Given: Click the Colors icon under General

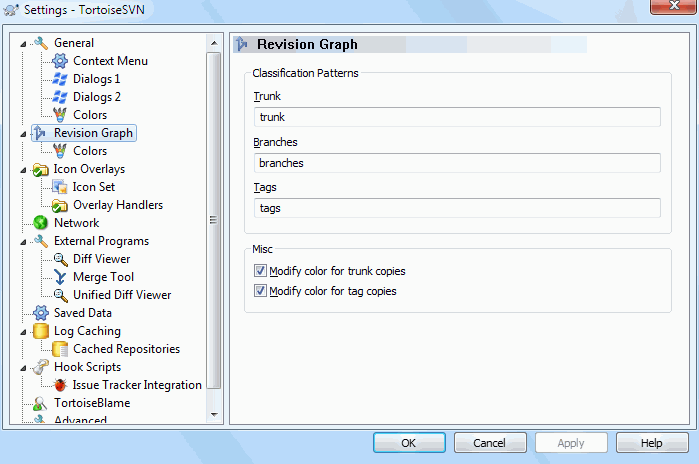Looking at the screenshot, I should (60, 115).
